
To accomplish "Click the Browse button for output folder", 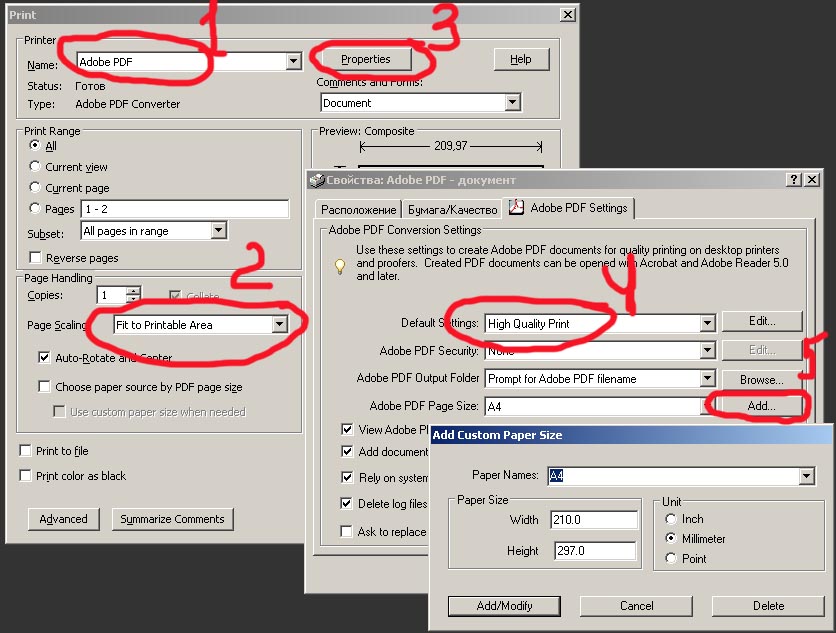I will [x=762, y=380].
